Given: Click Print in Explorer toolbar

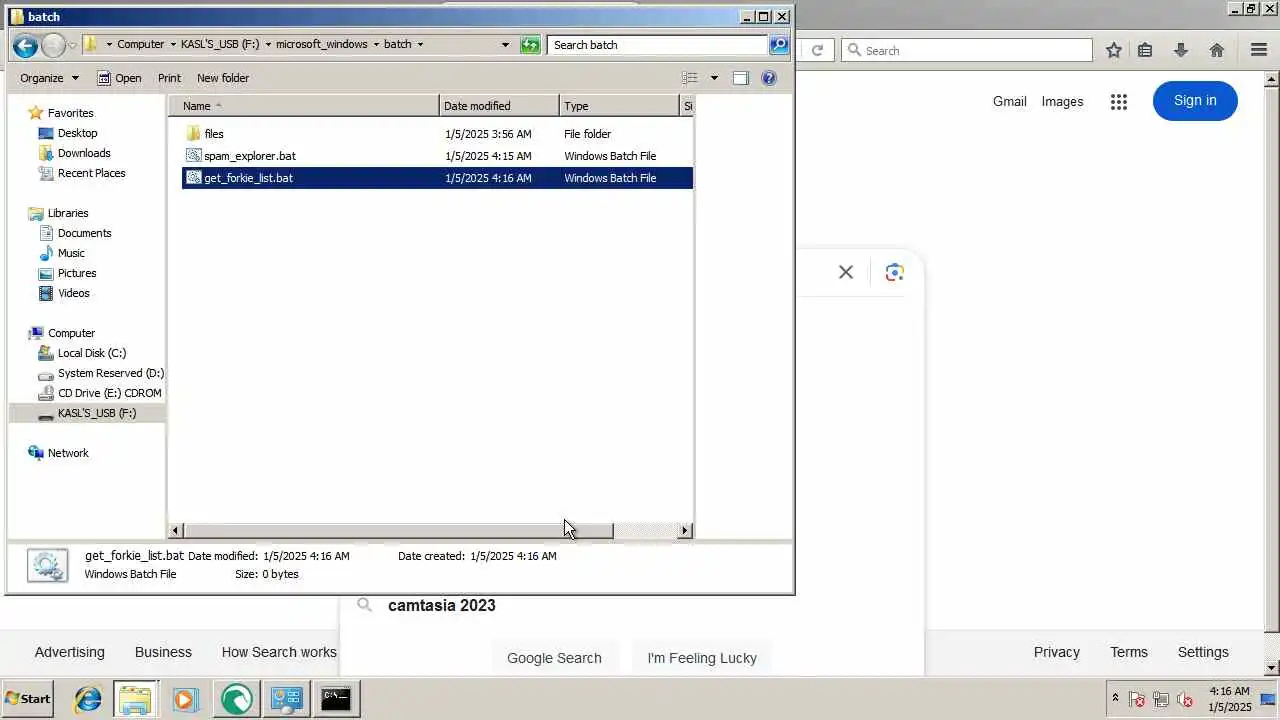Looking at the screenshot, I should coord(169,78).
